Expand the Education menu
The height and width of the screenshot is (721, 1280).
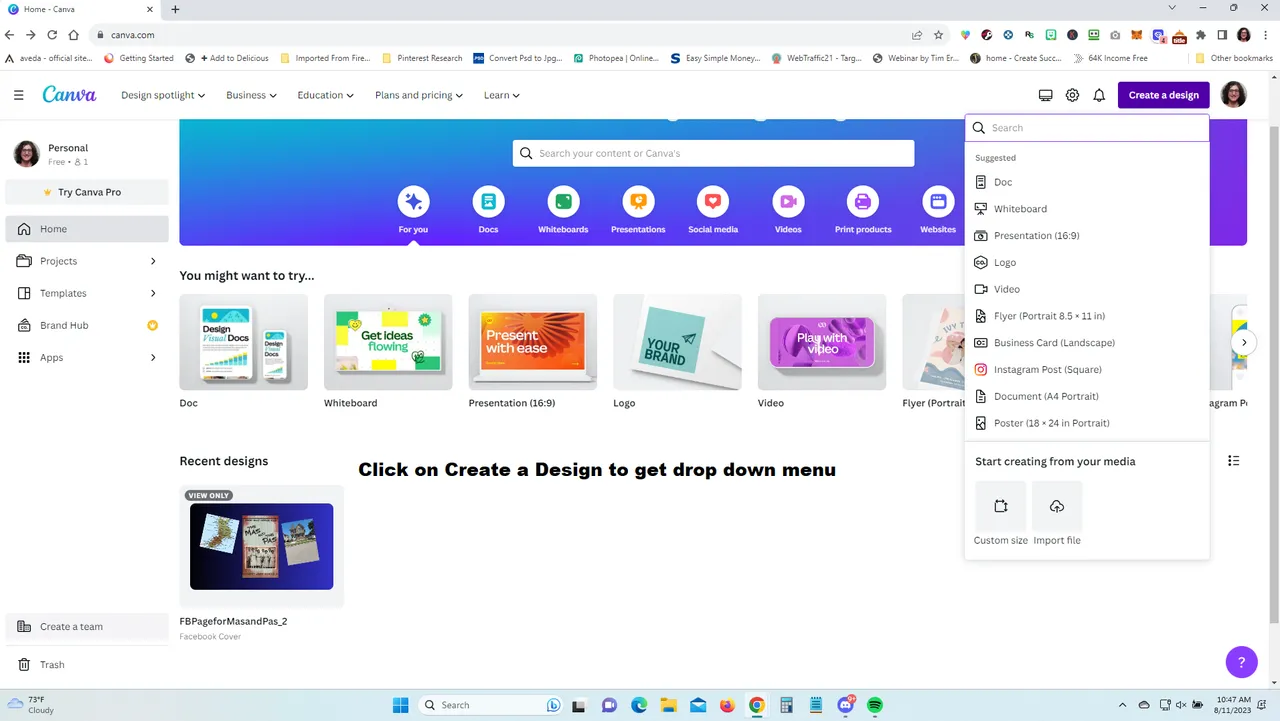[x=326, y=95]
